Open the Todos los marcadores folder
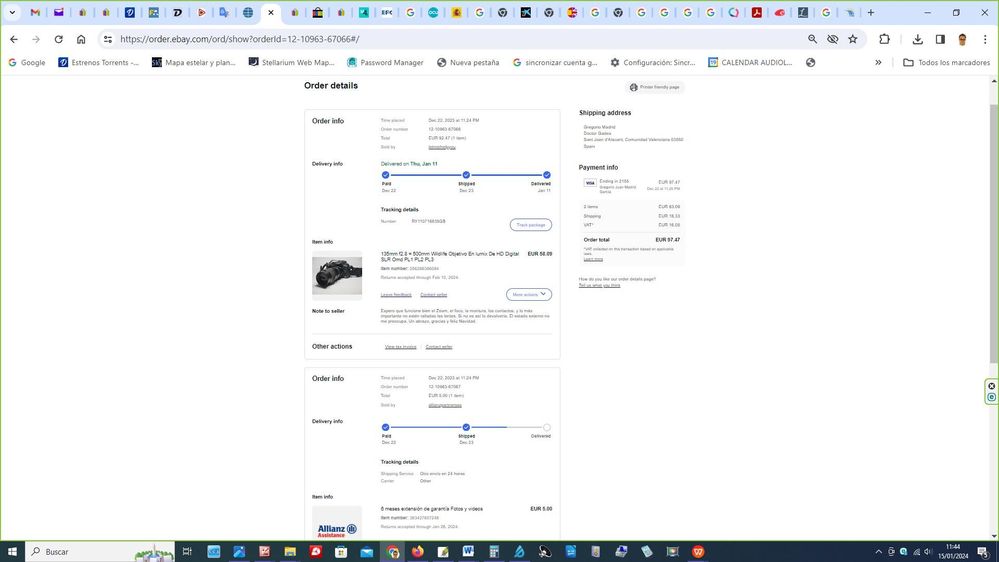This screenshot has height=562, width=999. pyautogui.click(x=946, y=62)
